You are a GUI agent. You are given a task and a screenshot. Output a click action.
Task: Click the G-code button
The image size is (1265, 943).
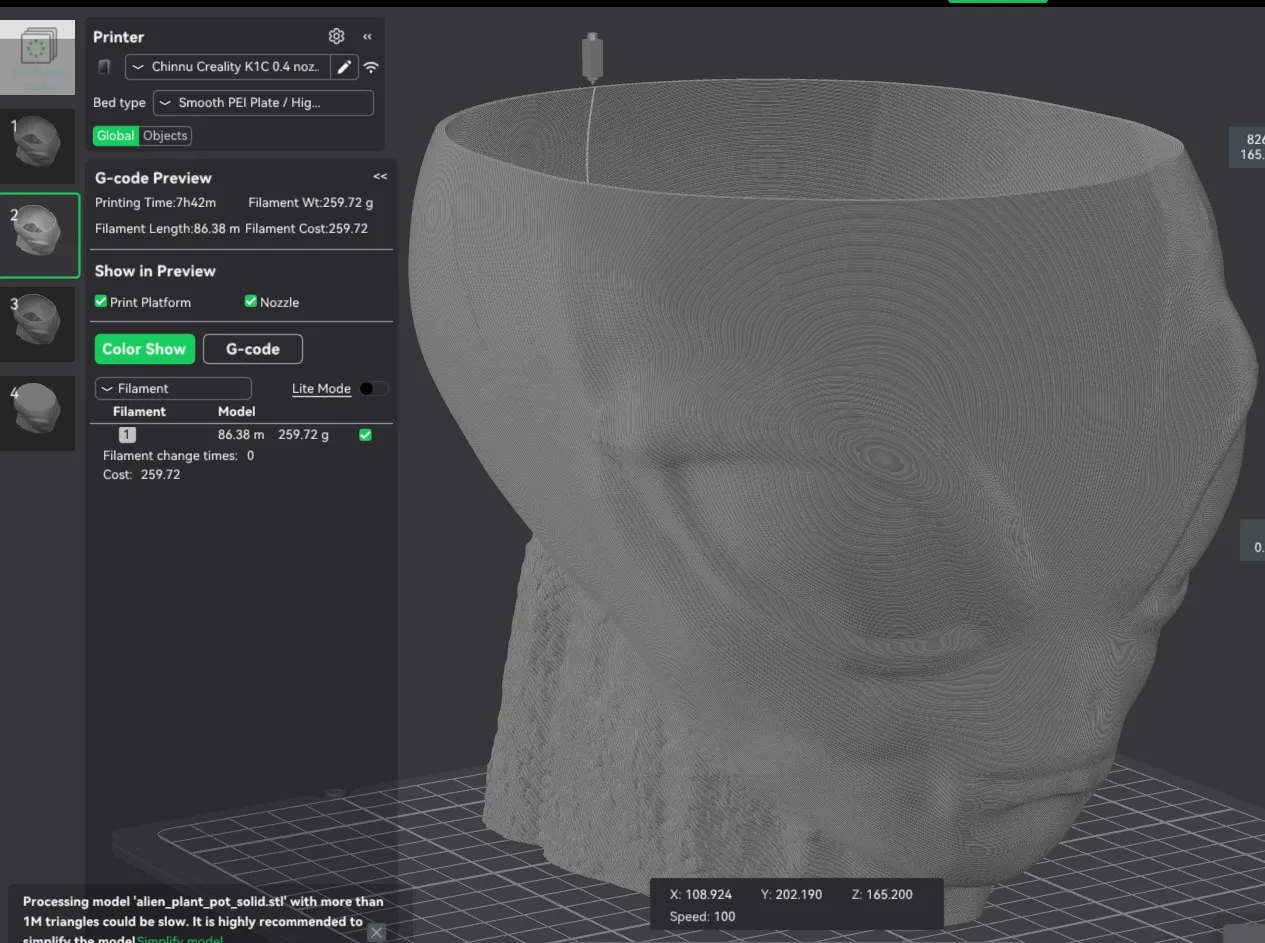point(253,349)
